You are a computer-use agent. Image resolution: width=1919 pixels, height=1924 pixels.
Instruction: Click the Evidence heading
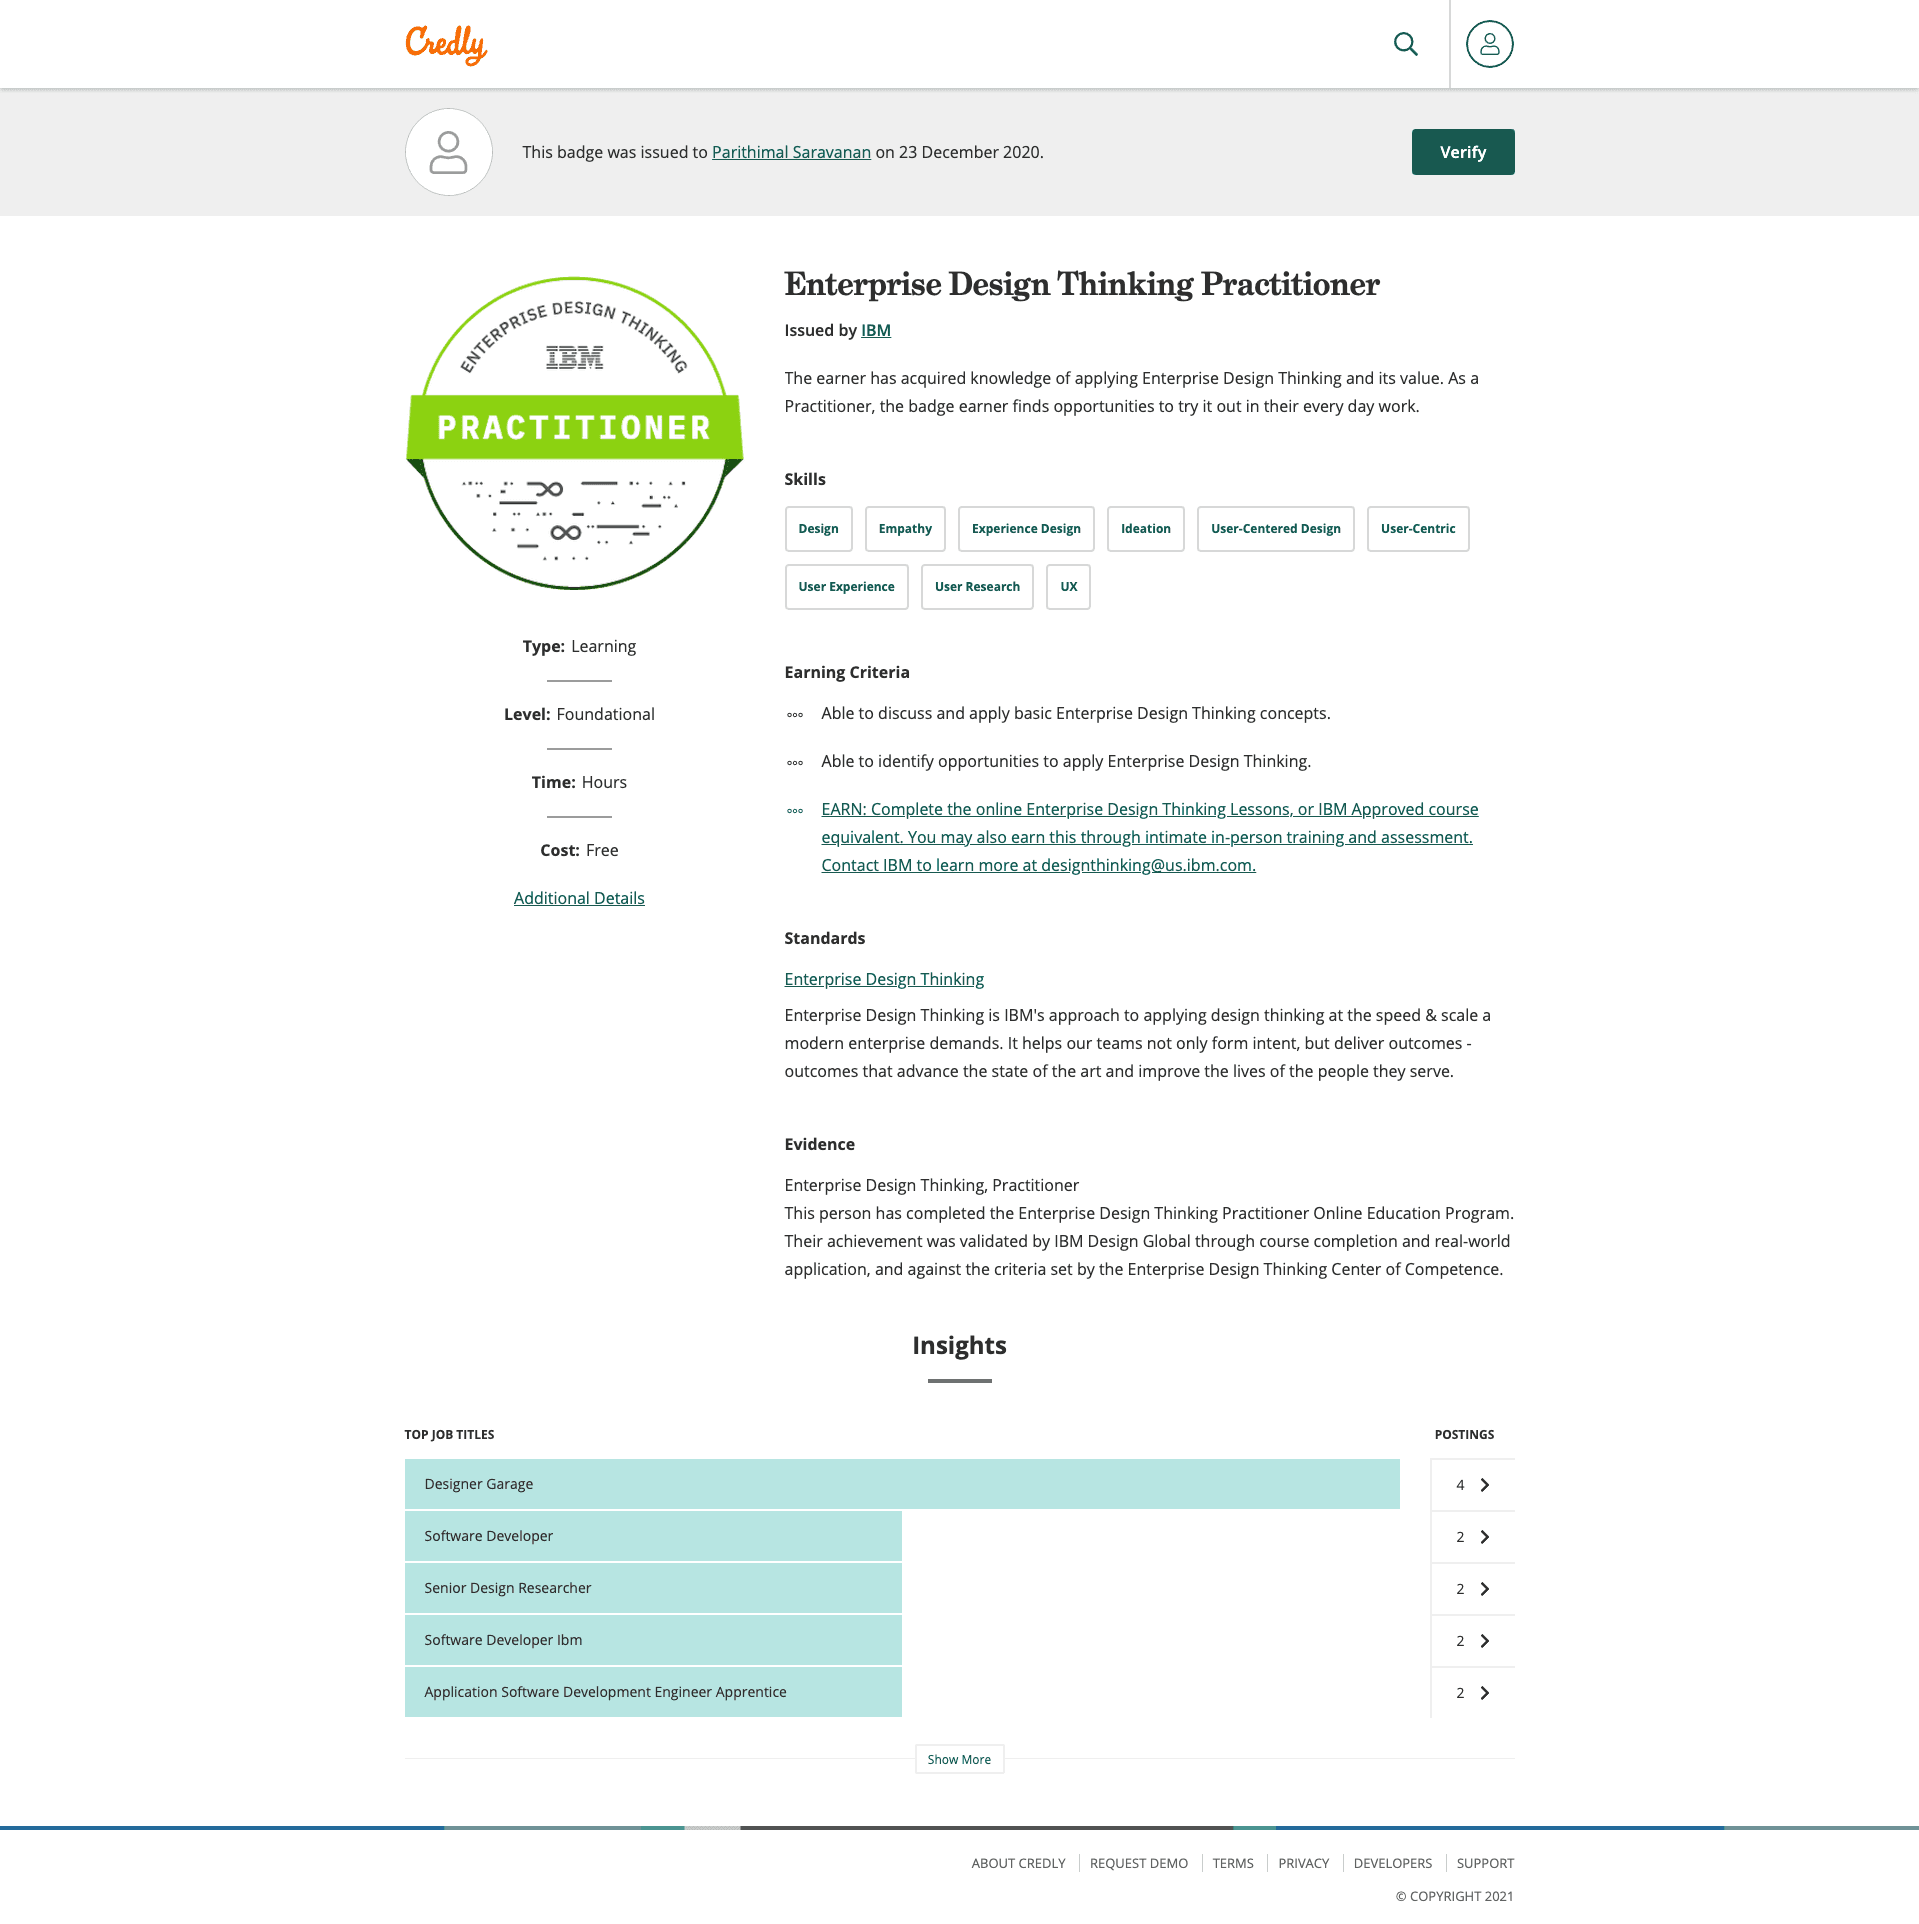(x=819, y=1144)
